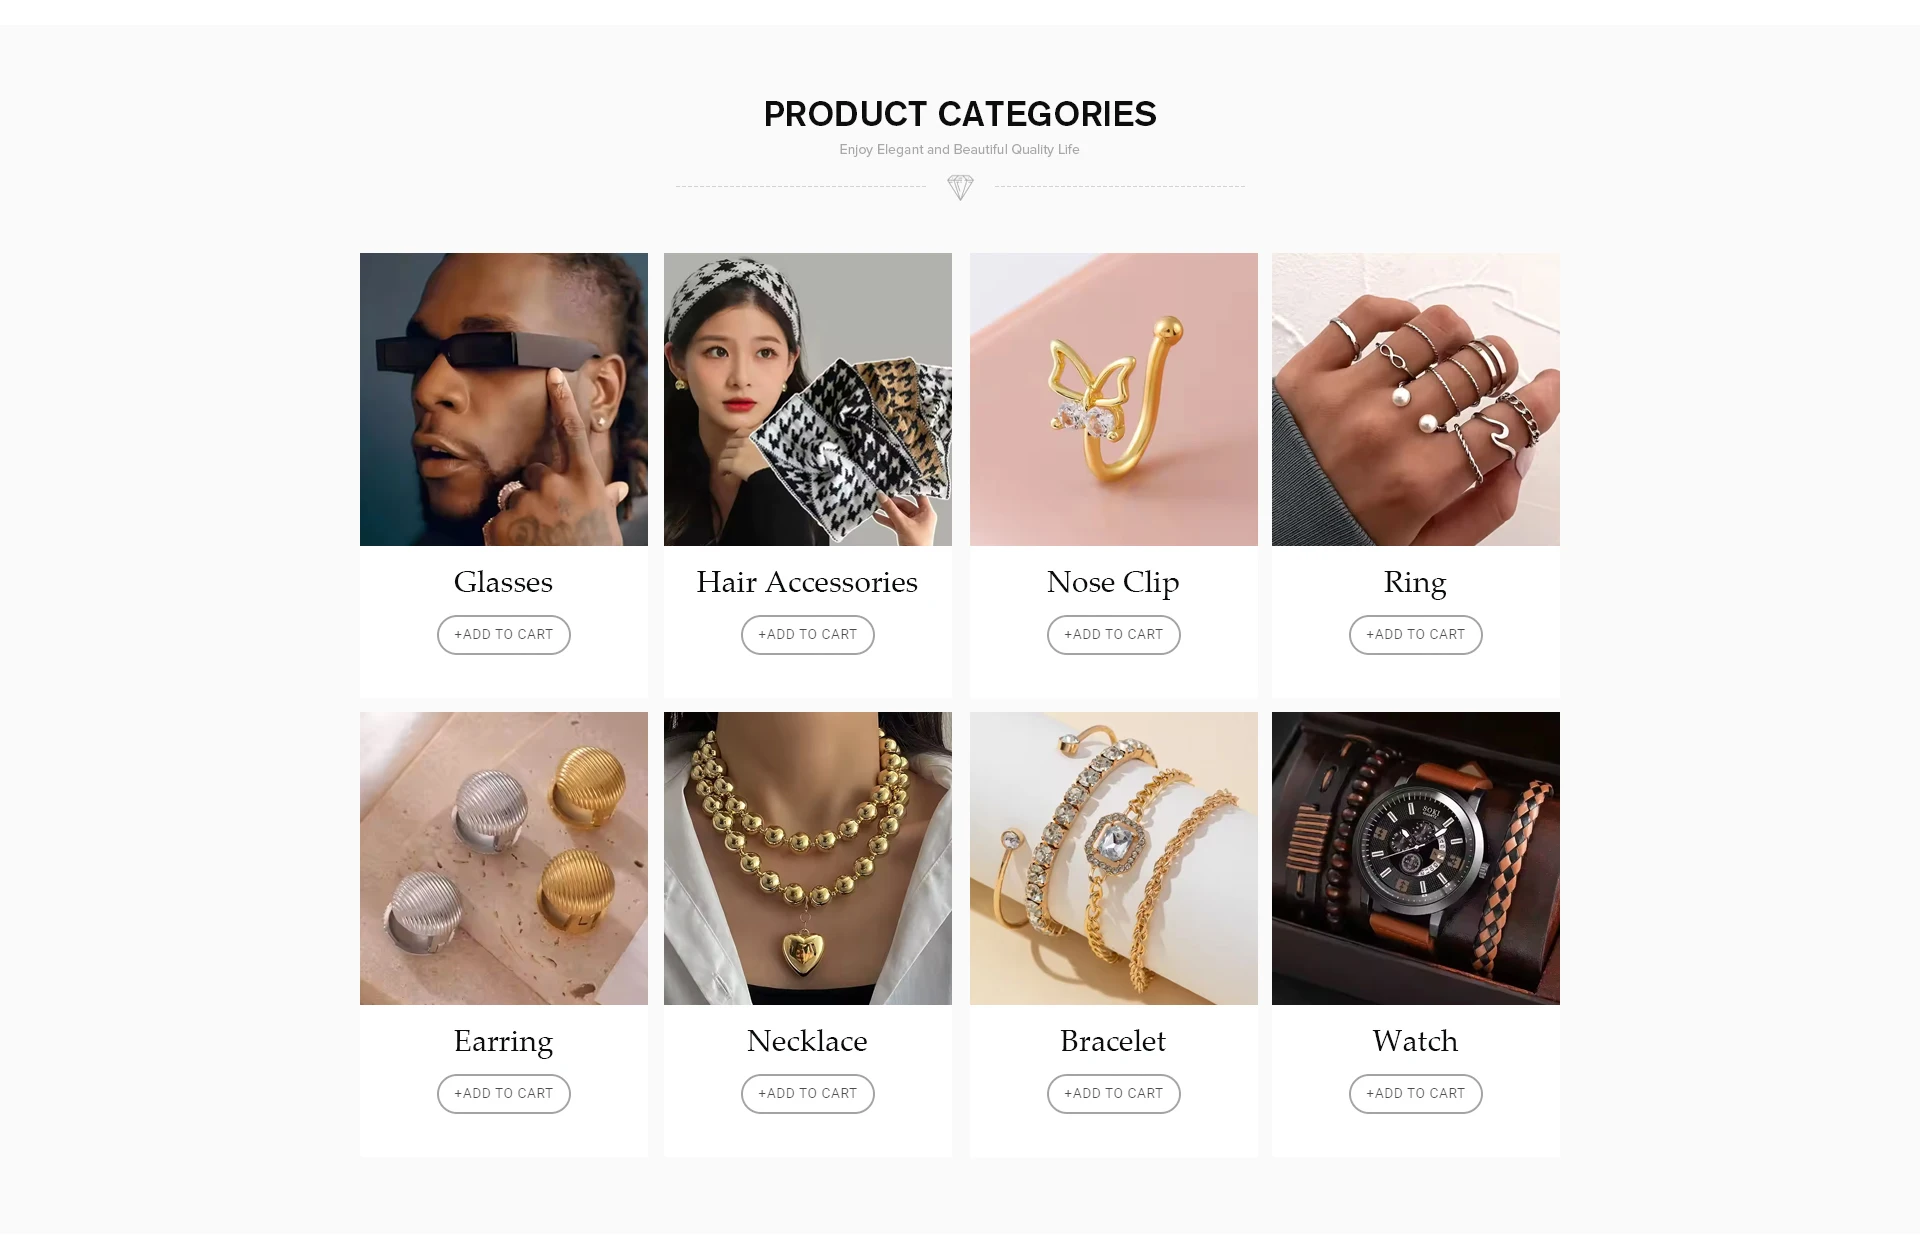Select the Hair Accessories category title
1920x1258 pixels.
pyautogui.click(x=807, y=582)
